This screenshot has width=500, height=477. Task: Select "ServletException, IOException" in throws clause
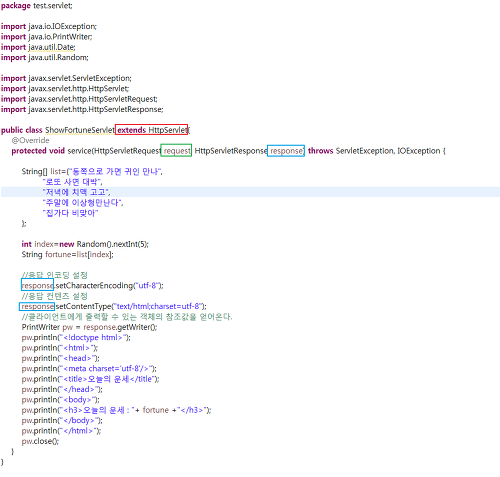click(388, 151)
